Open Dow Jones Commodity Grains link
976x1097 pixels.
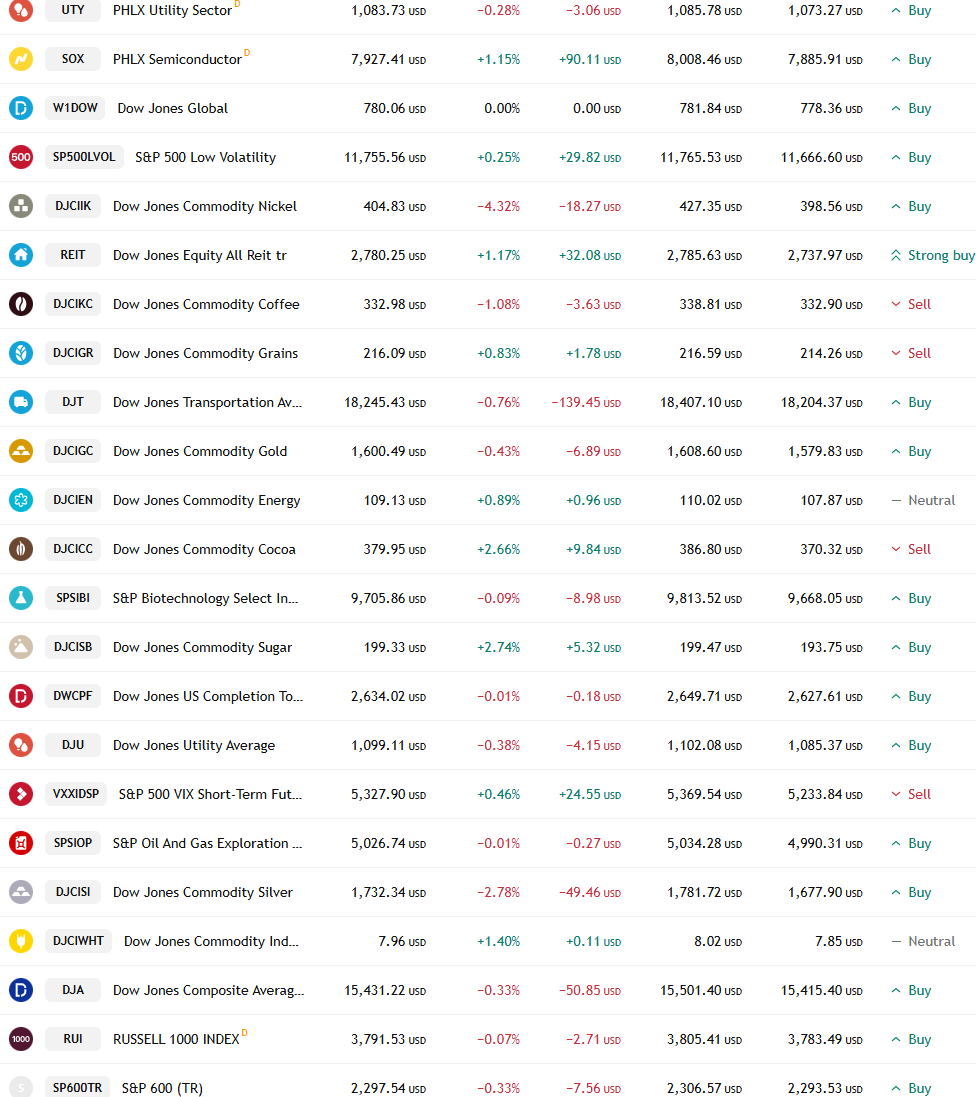205,353
